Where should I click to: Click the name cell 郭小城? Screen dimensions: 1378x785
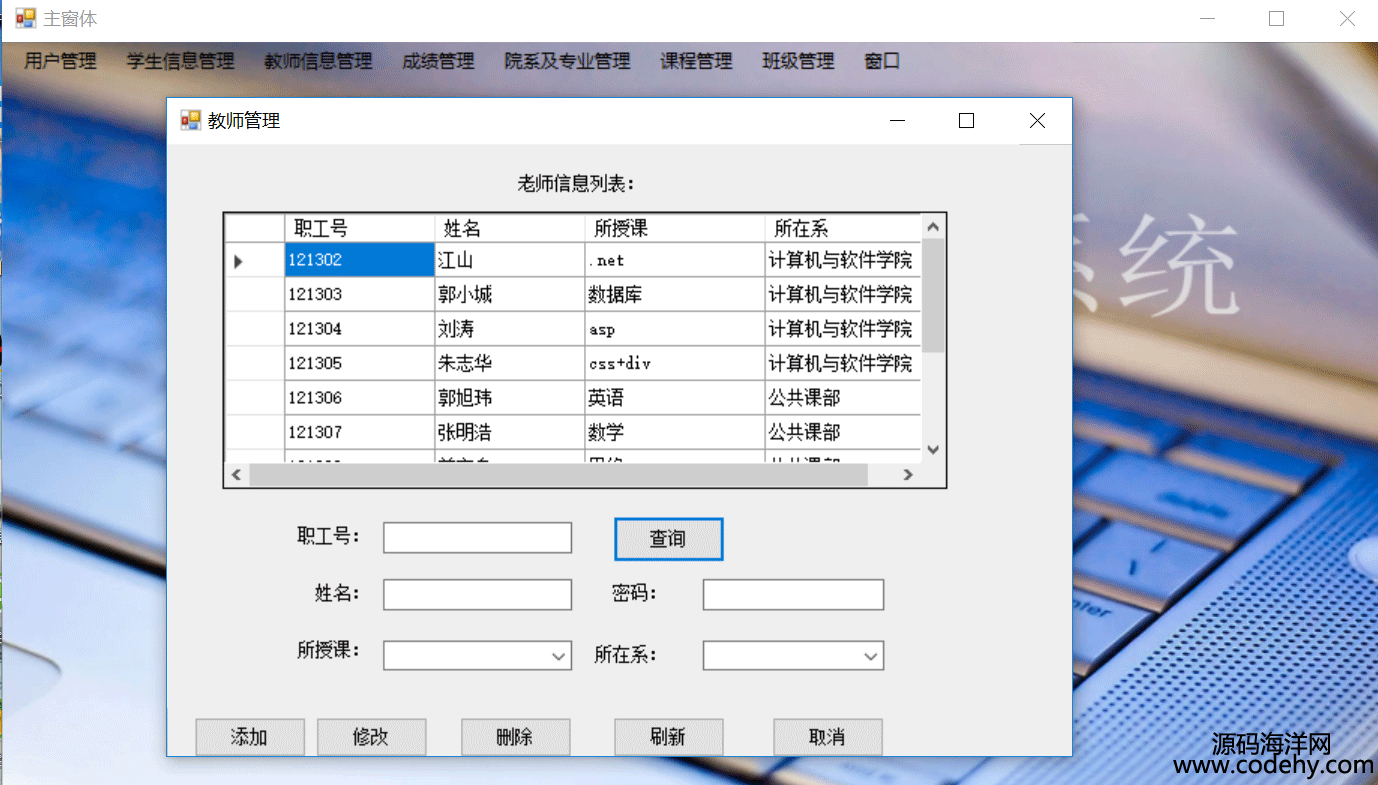[x=510, y=294]
